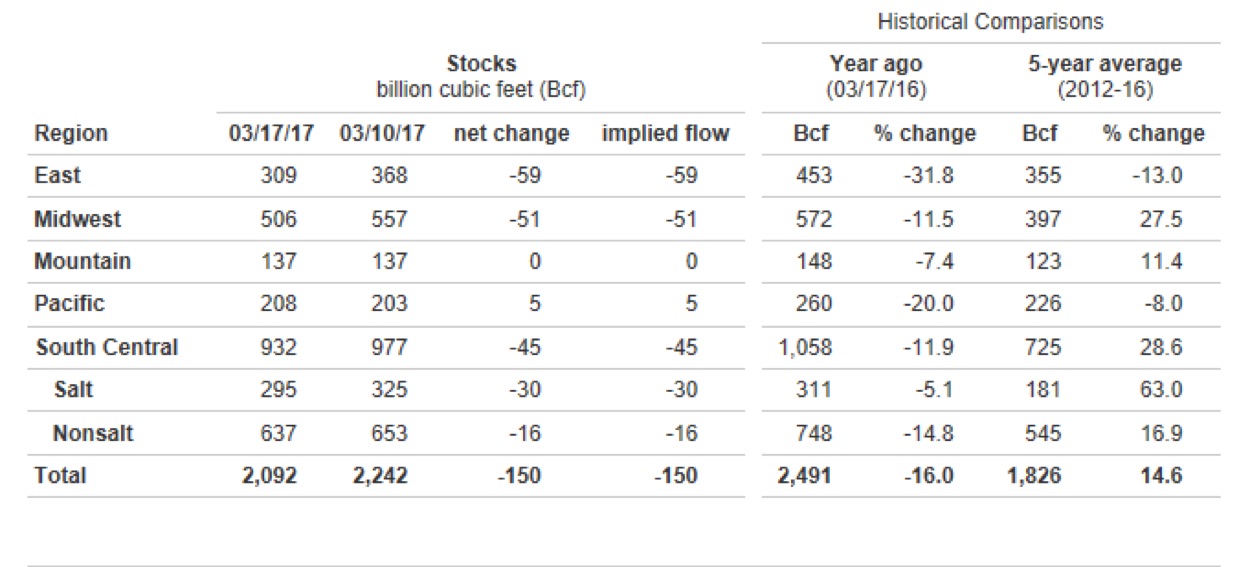Select the Total row label
Screen dimensions: 1239x567
point(60,476)
